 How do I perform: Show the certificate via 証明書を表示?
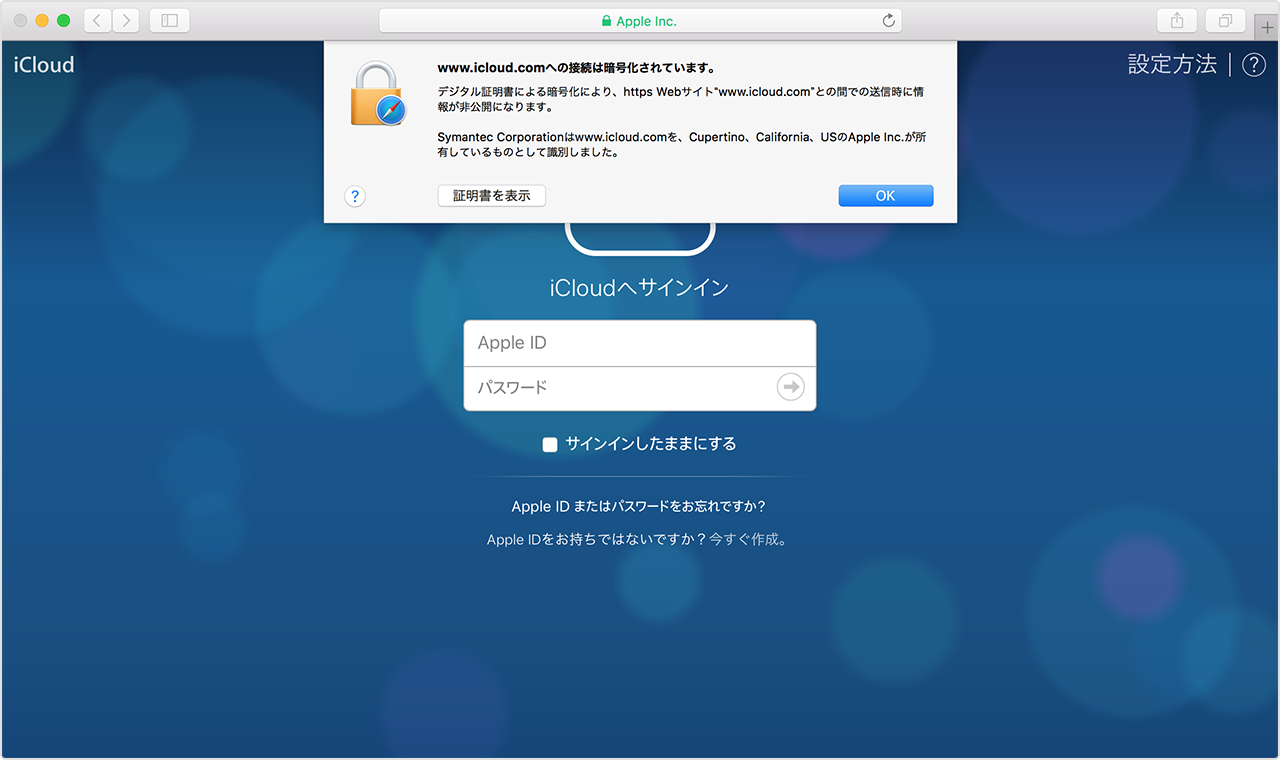[491, 195]
